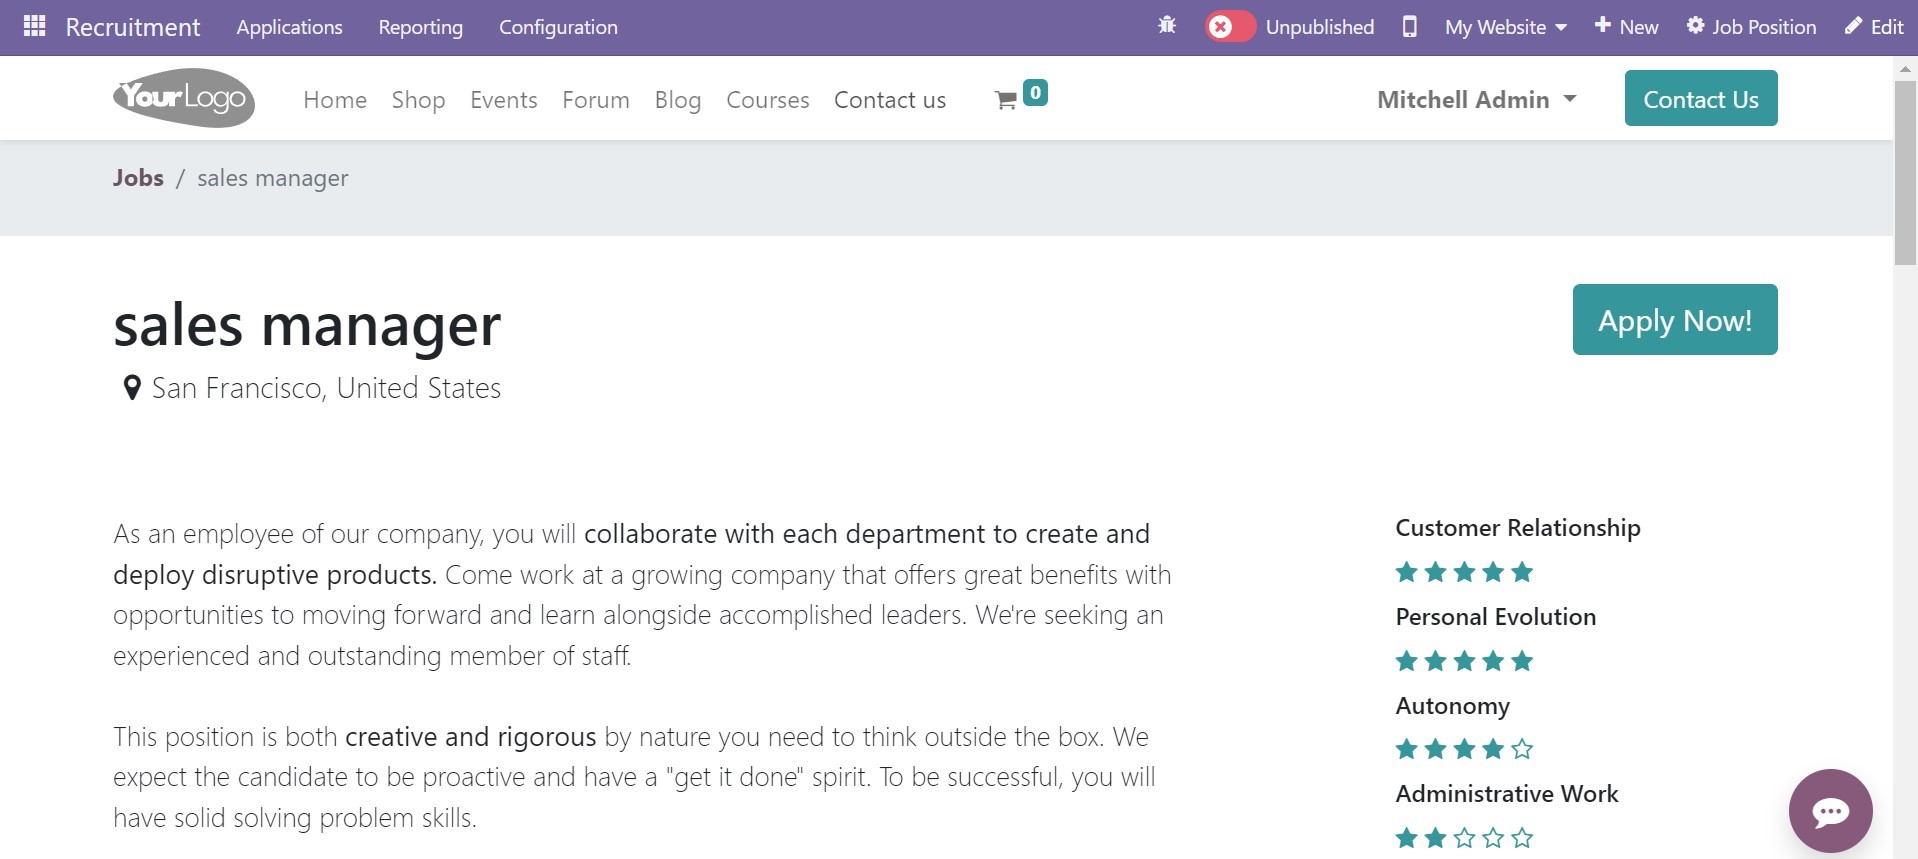Click the Personal Evolution label

coord(1496,617)
